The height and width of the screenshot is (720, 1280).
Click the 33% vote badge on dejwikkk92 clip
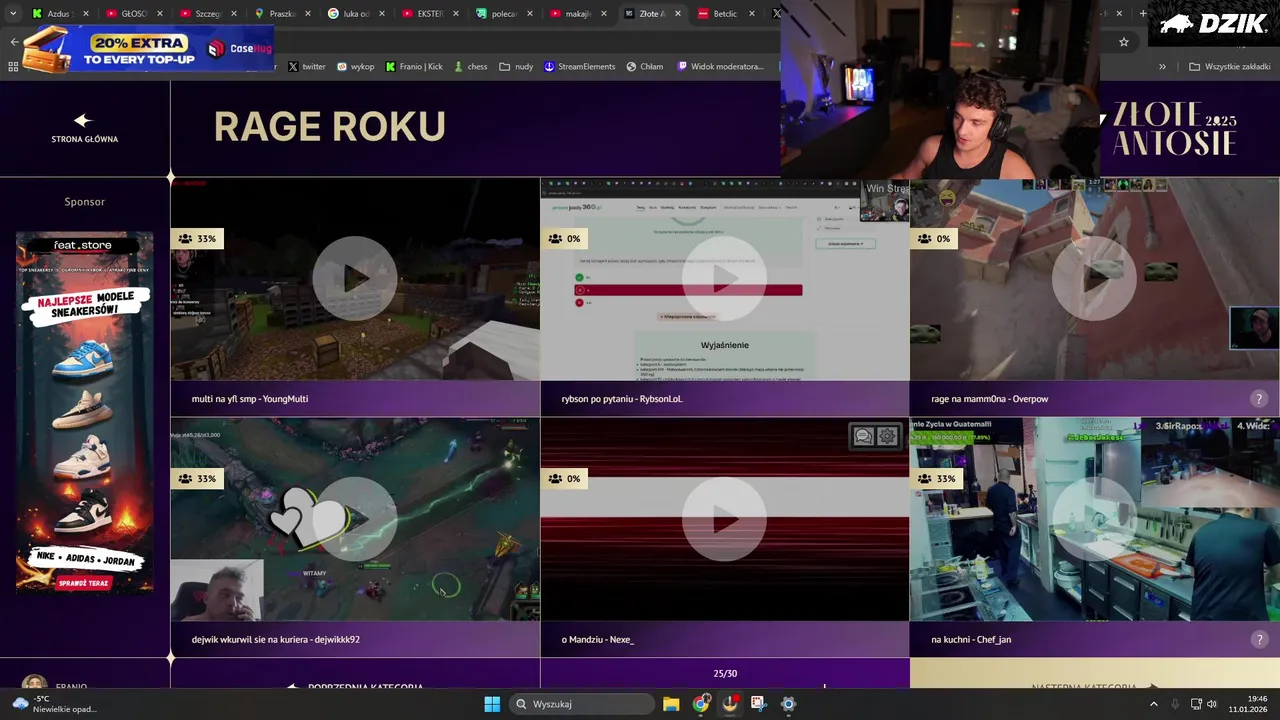tap(197, 479)
